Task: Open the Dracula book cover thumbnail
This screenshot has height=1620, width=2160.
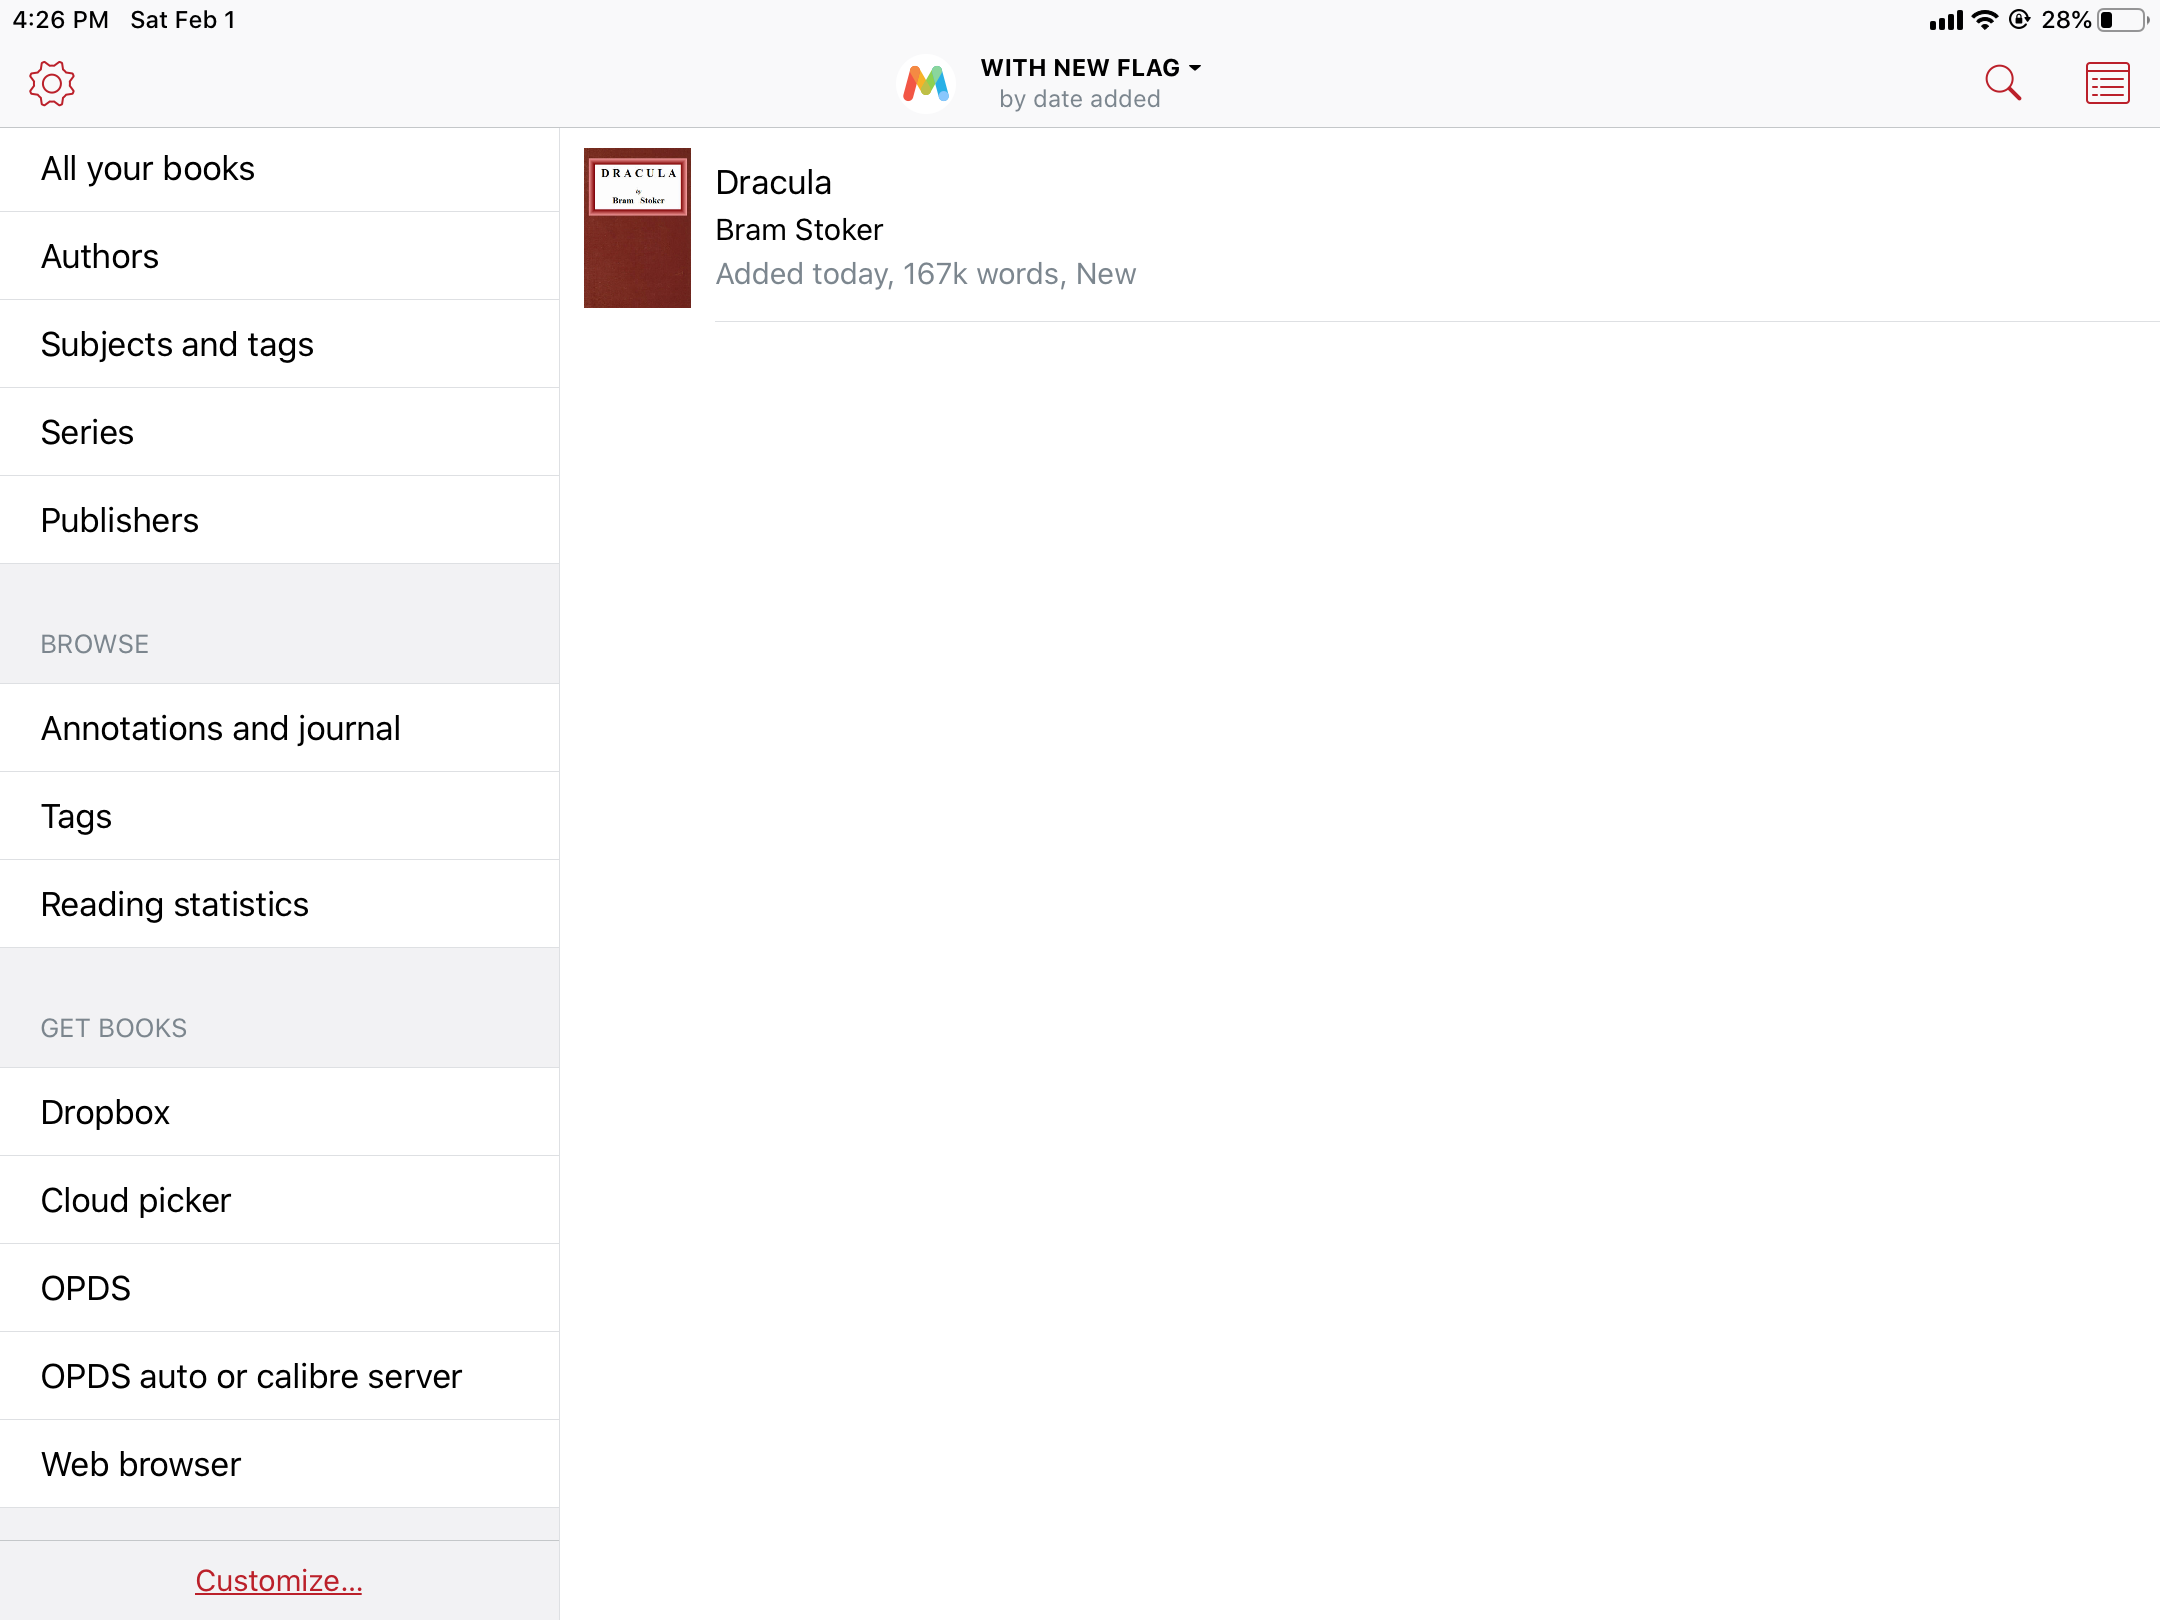Action: tap(637, 228)
